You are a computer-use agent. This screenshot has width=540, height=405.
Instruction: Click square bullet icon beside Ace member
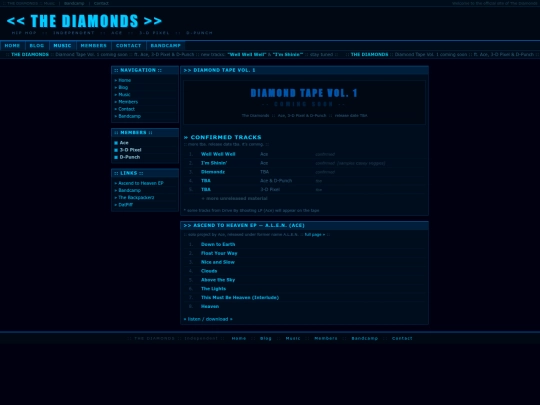pyautogui.click(x=116, y=143)
